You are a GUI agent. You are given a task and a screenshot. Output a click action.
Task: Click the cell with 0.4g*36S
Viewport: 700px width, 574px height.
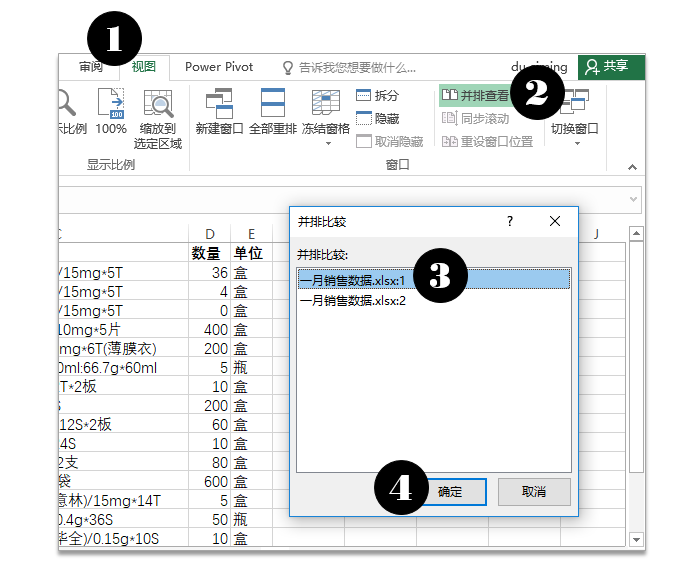123,520
